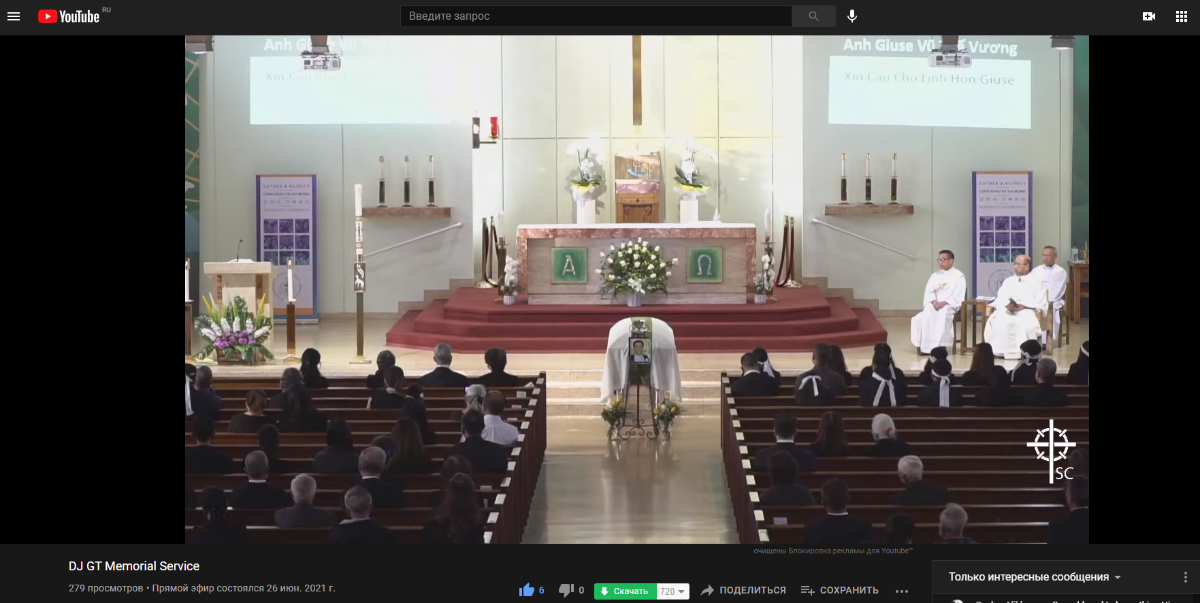Screen dimensions: 1200x603
Task: Activate voice search microphone
Action: tap(852, 16)
